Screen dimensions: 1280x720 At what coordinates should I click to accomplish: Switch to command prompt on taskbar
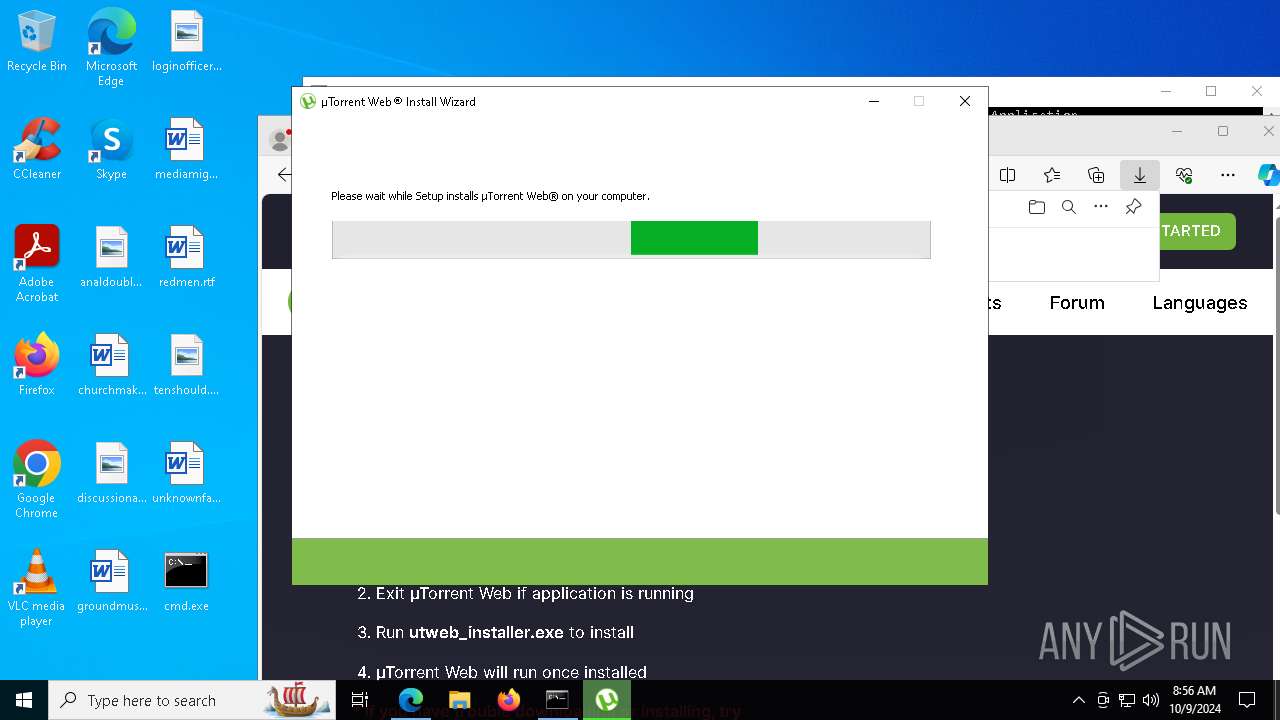557,700
